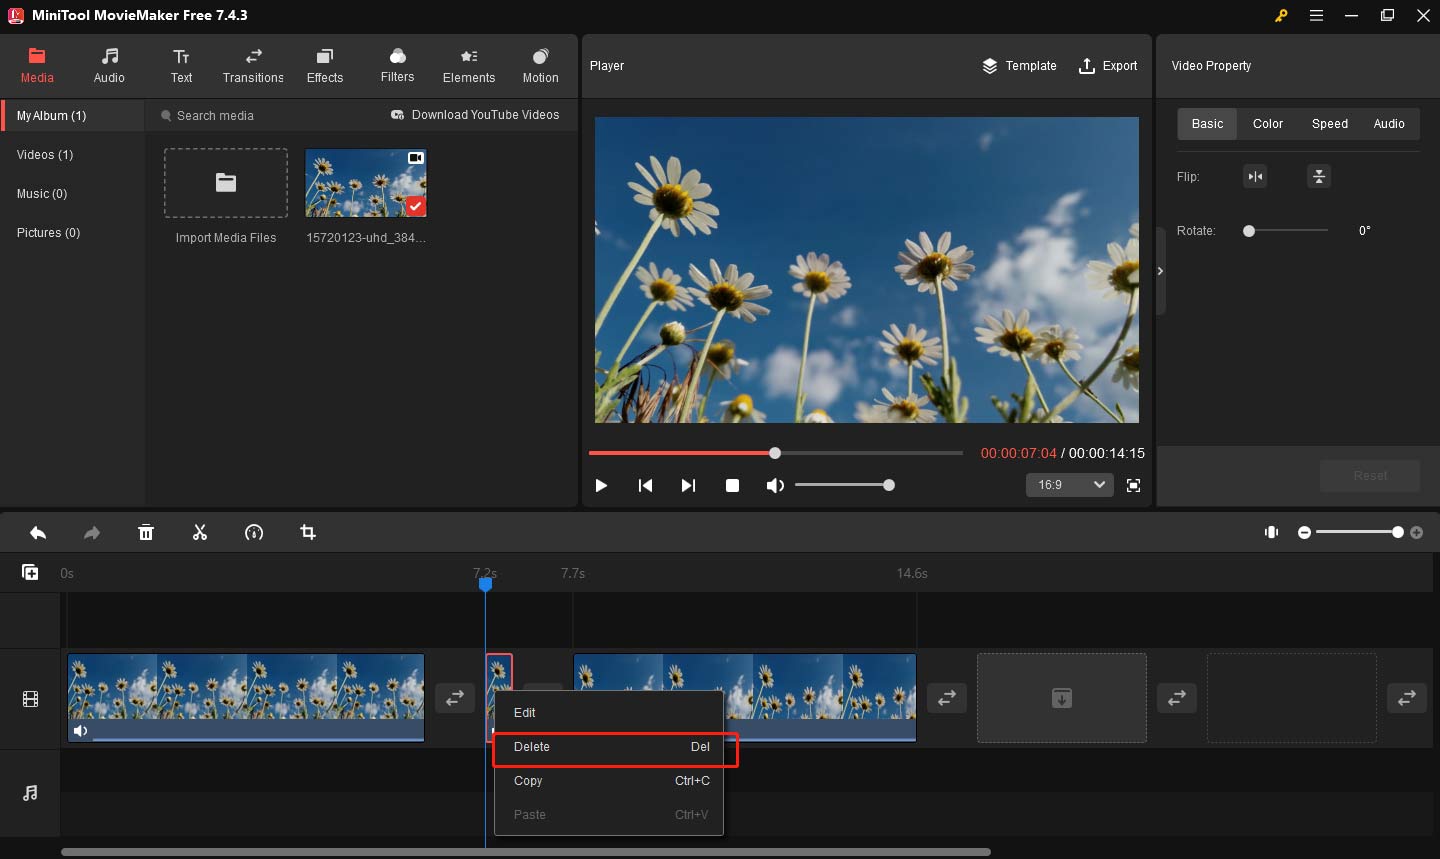Mute the first clip's speaker icon

pyautogui.click(x=81, y=731)
